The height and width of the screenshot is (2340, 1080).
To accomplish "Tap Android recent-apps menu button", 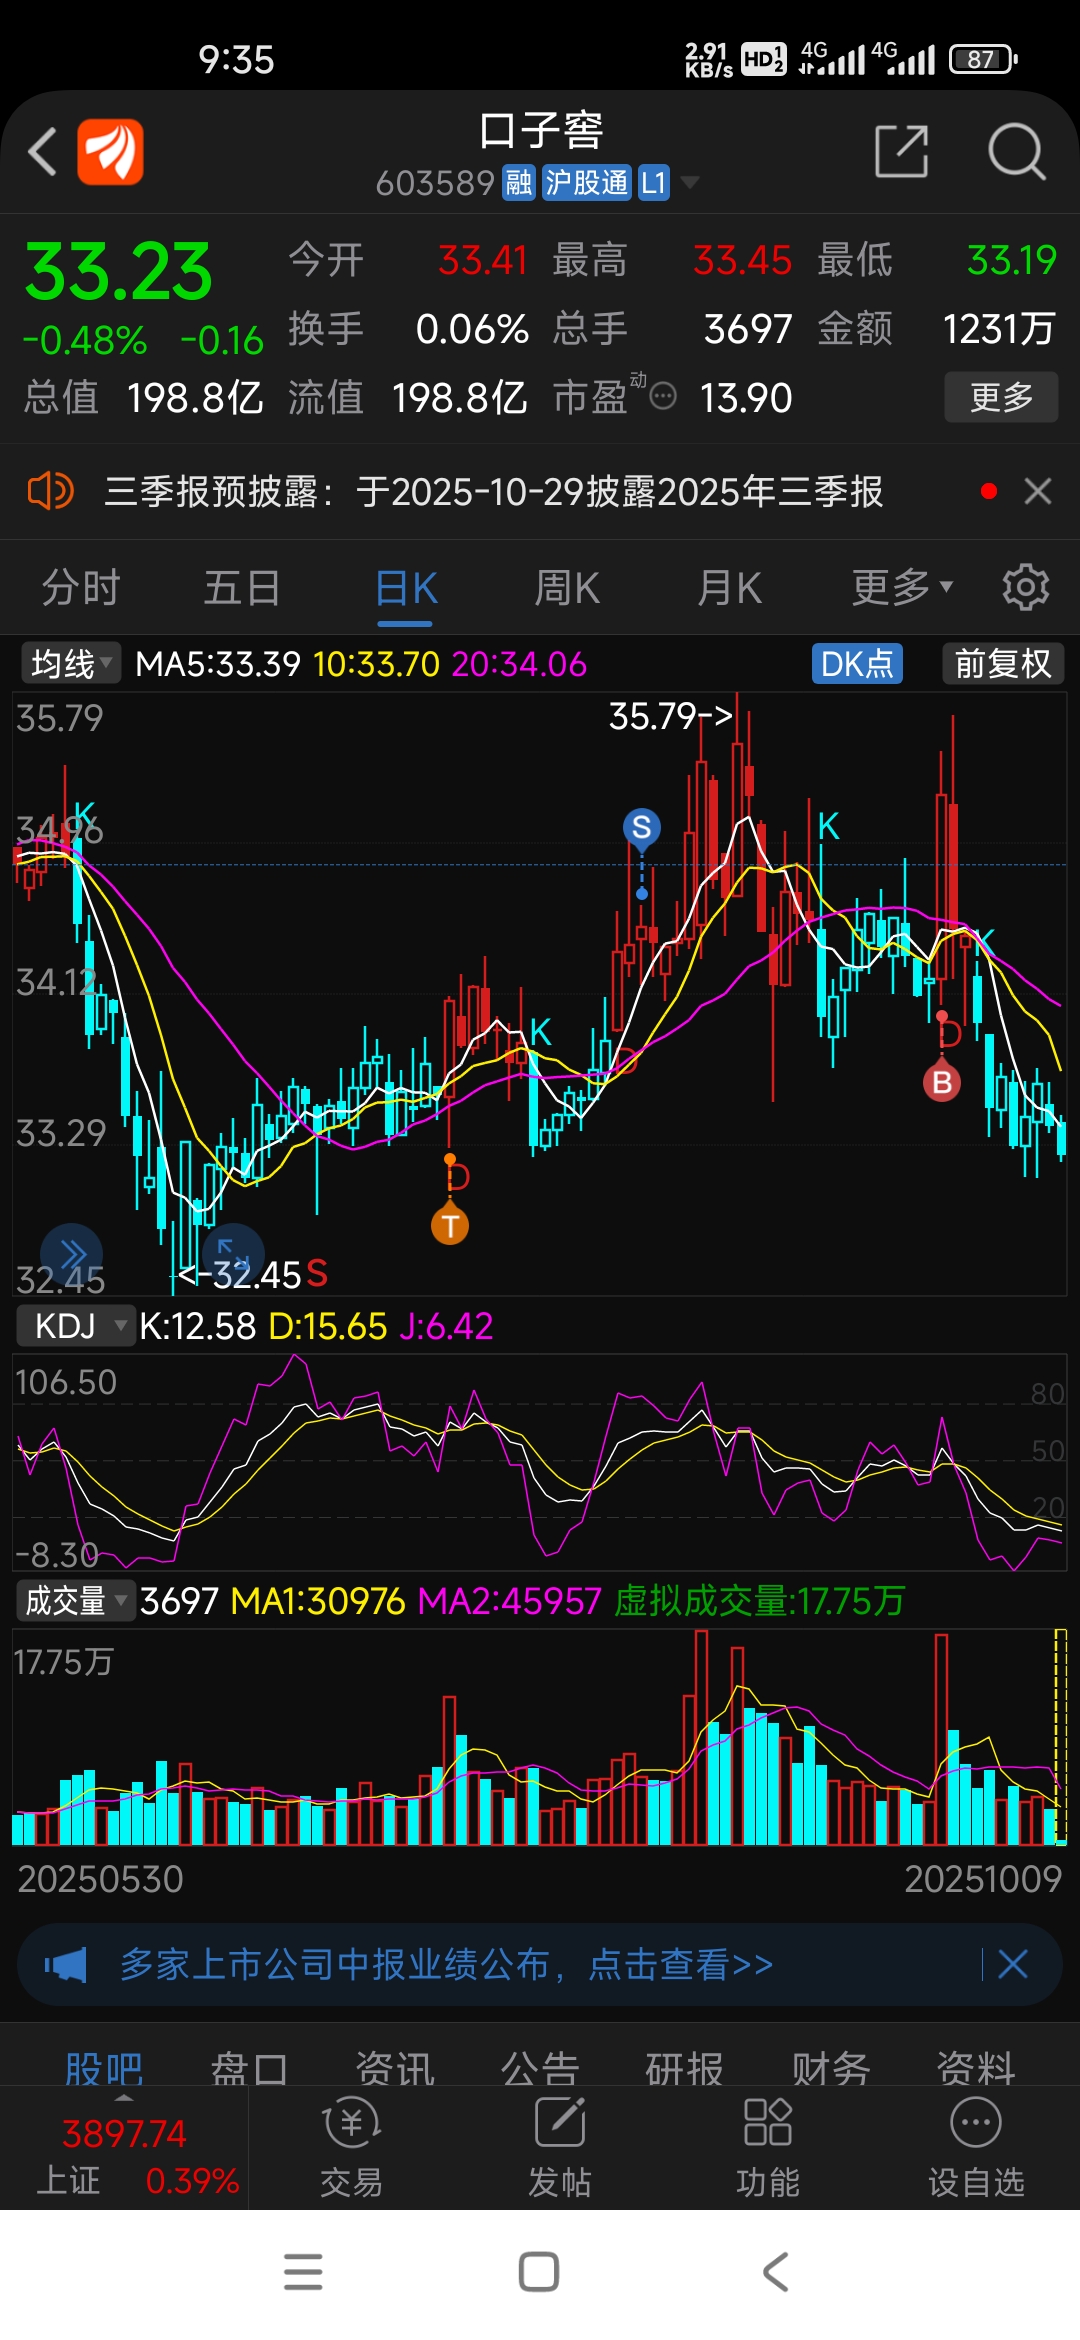I will 303,2272.
